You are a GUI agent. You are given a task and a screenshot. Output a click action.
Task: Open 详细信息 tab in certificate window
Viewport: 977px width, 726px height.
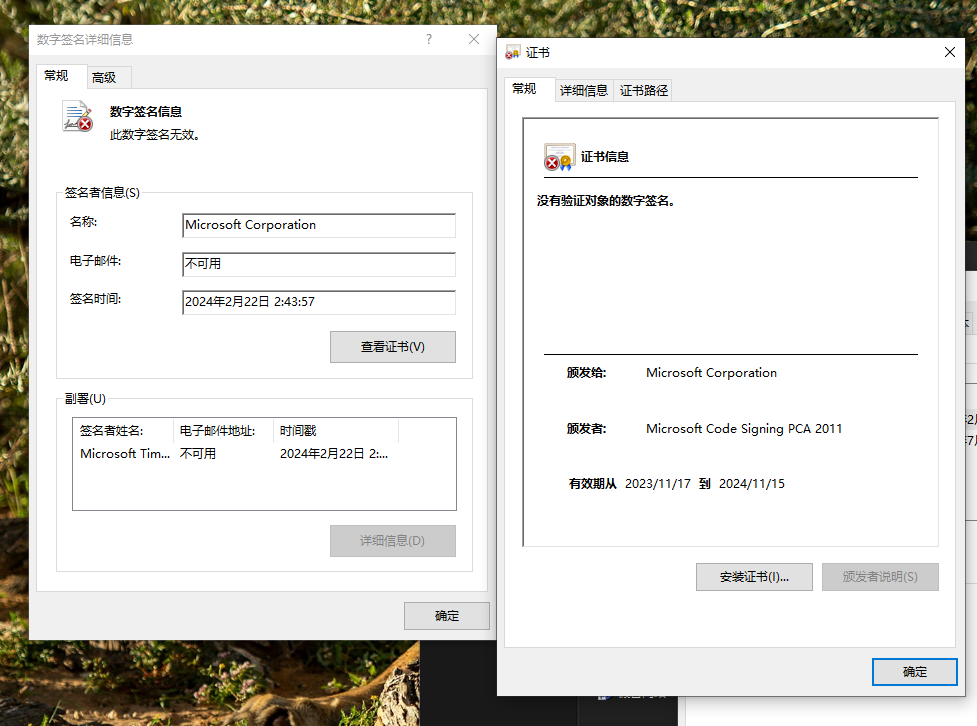584,90
